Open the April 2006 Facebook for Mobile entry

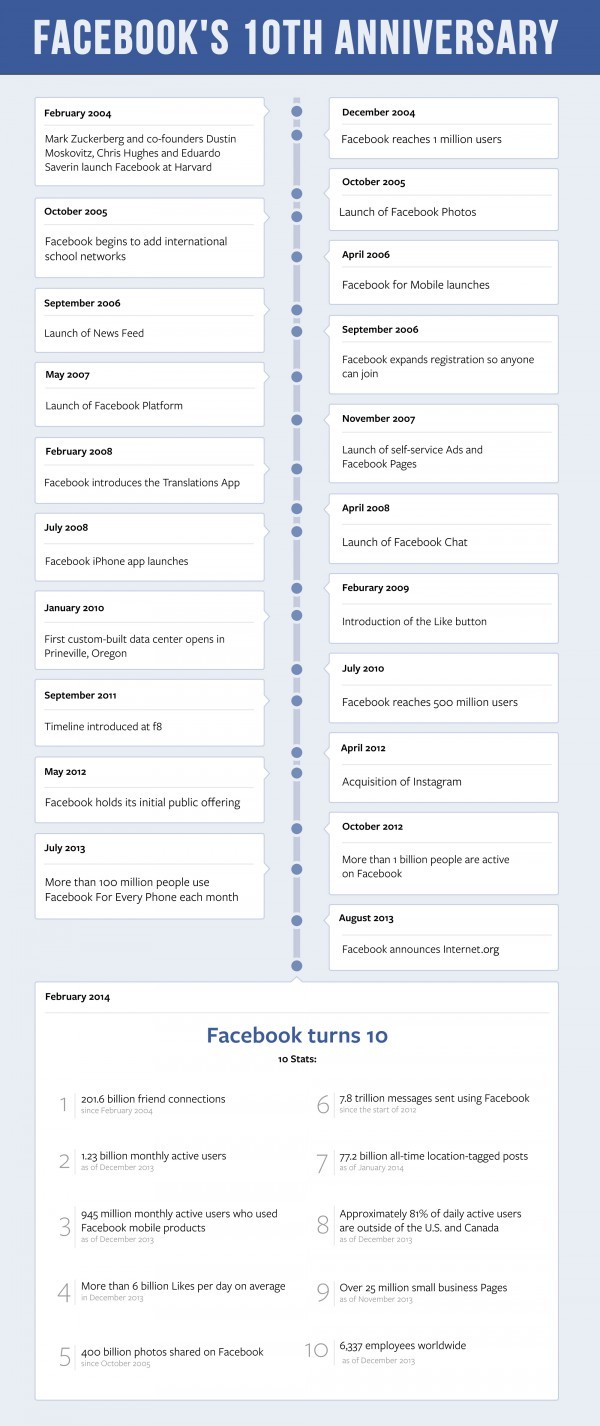click(444, 272)
